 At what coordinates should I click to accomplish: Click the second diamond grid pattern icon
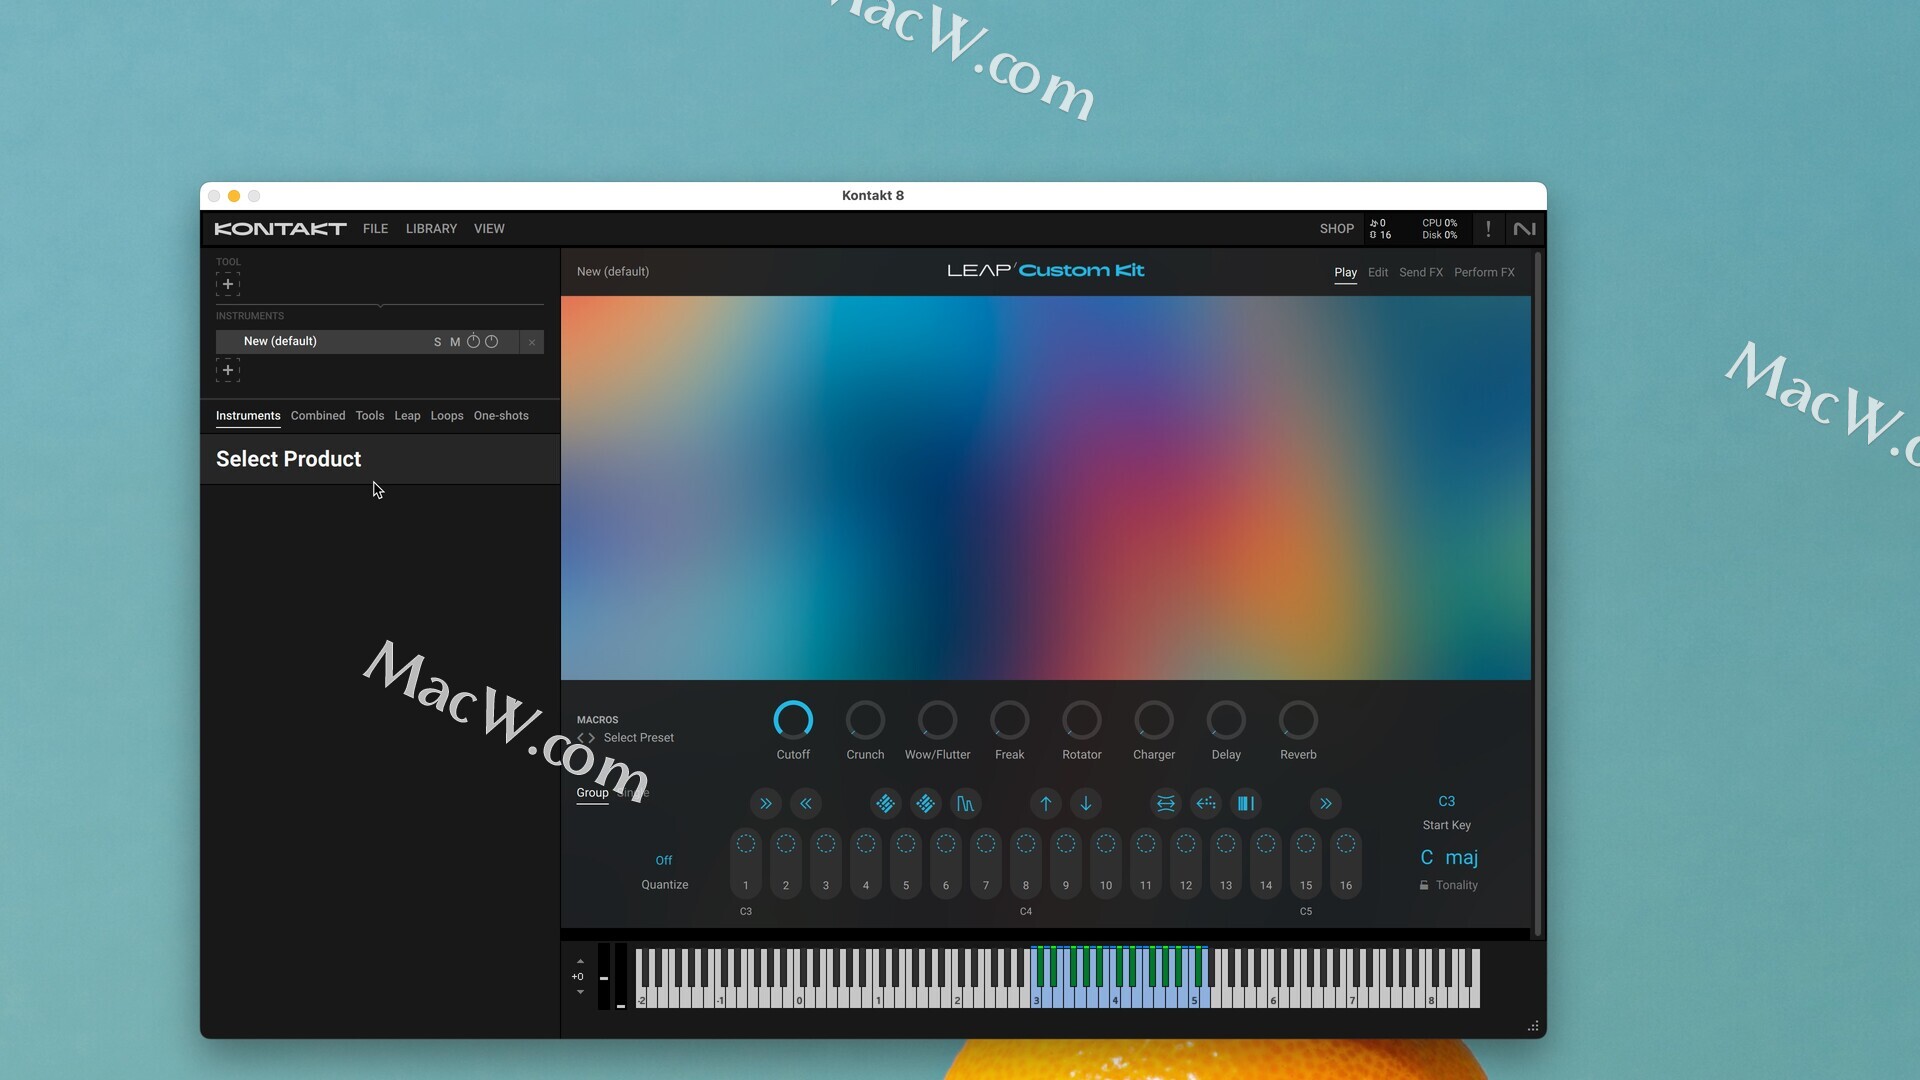pos(925,804)
